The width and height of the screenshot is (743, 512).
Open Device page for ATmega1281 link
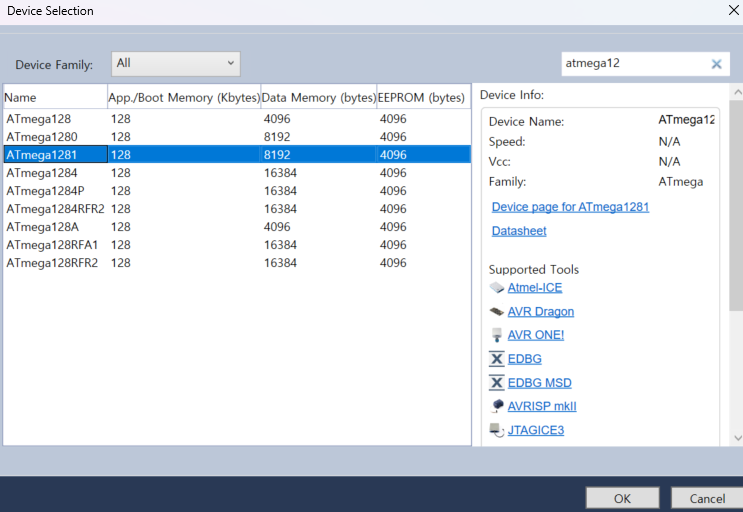click(x=570, y=207)
